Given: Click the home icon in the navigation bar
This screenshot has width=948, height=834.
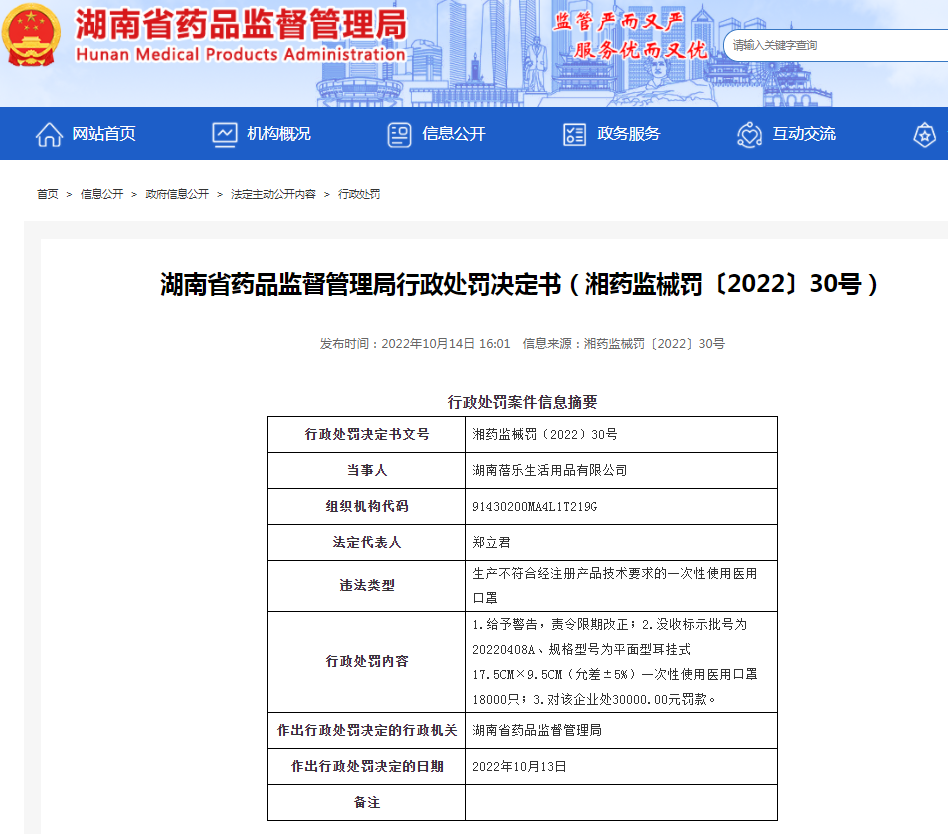Looking at the screenshot, I should click(x=49, y=134).
